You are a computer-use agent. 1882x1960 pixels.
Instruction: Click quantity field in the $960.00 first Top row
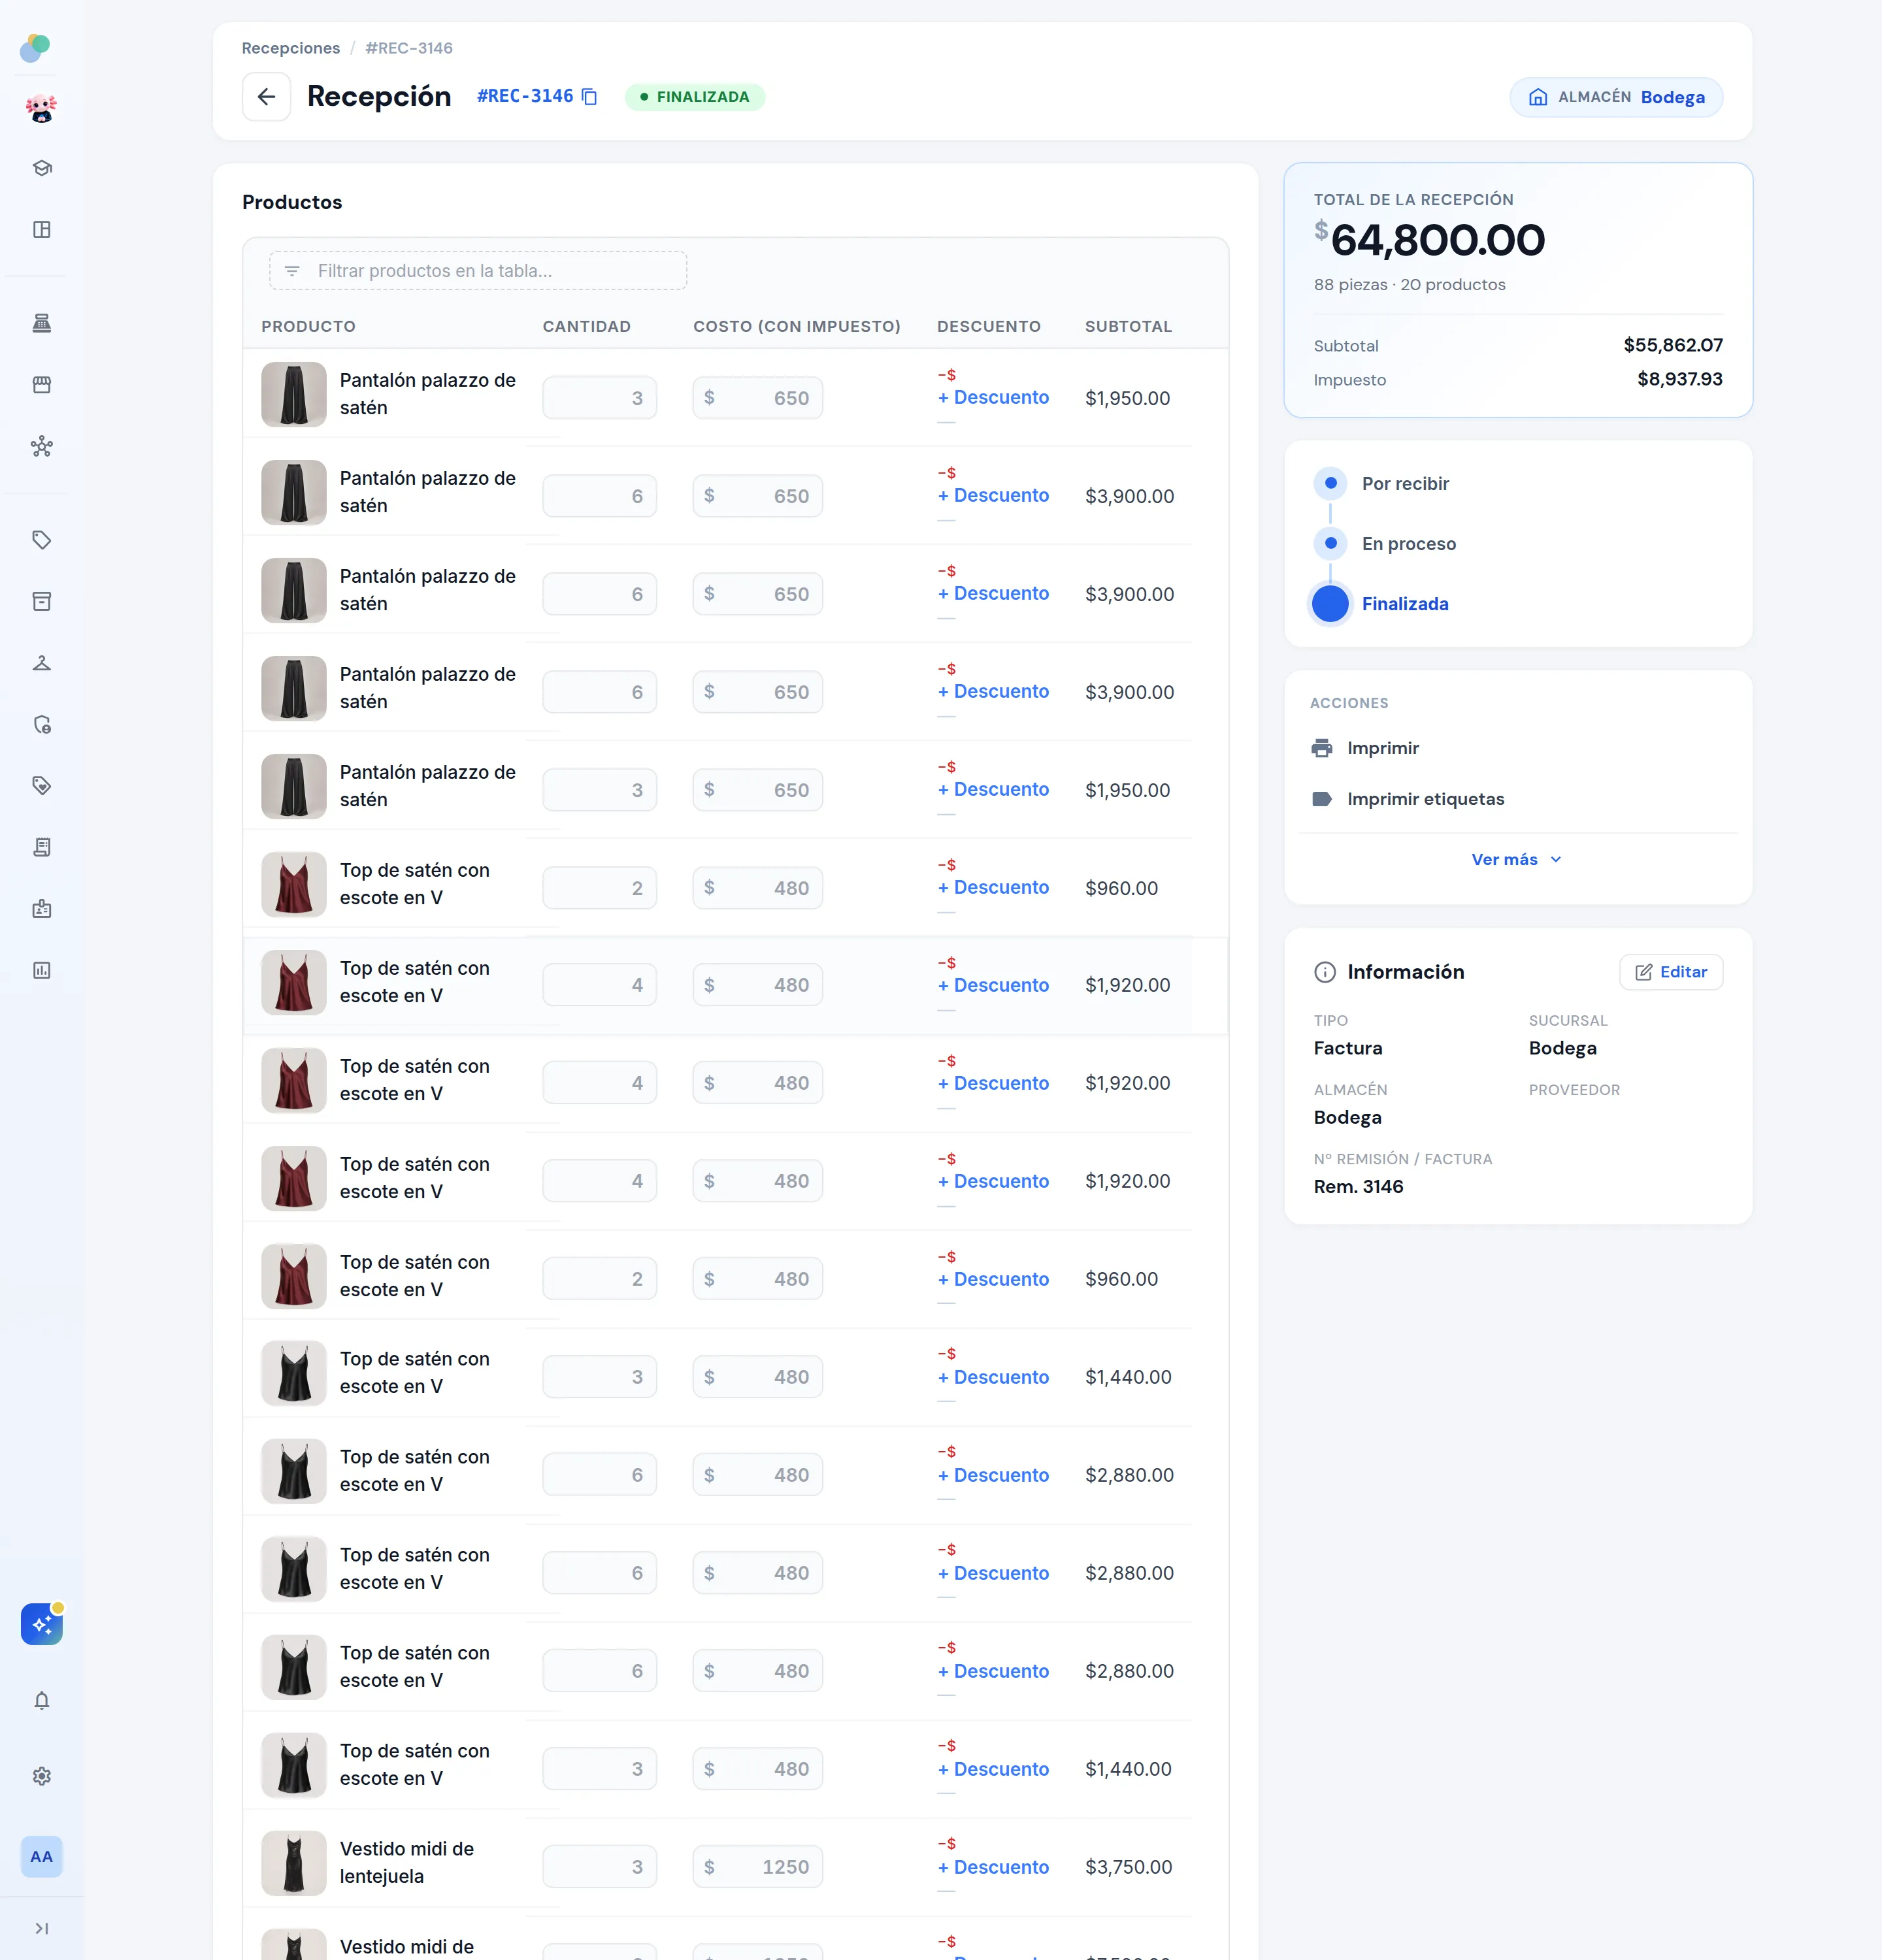600,888
